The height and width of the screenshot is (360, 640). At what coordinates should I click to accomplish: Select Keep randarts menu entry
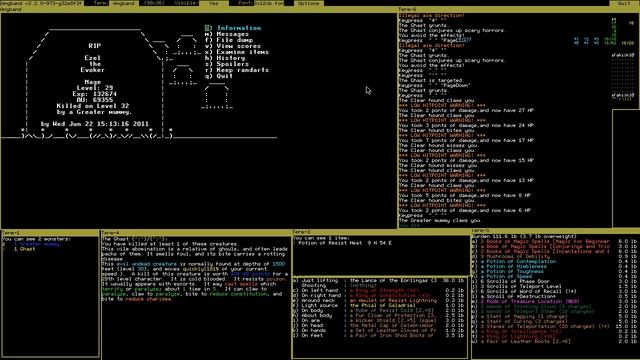pyautogui.click(x=237, y=70)
